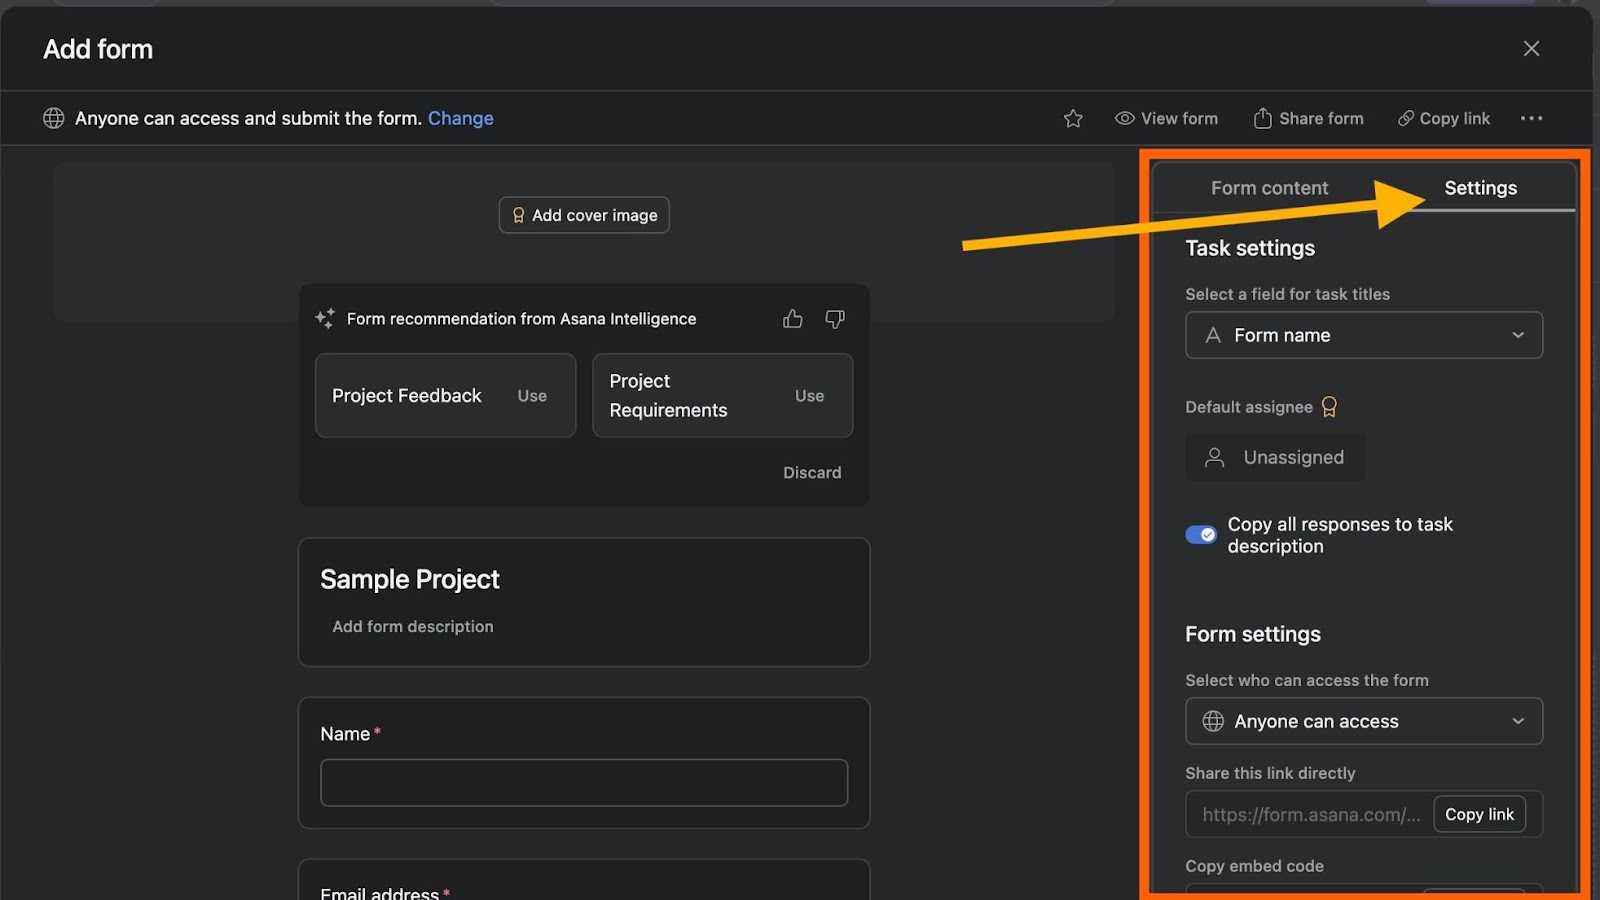Use the Project Feedback recommendation
The image size is (1600, 900).
(532, 396)
